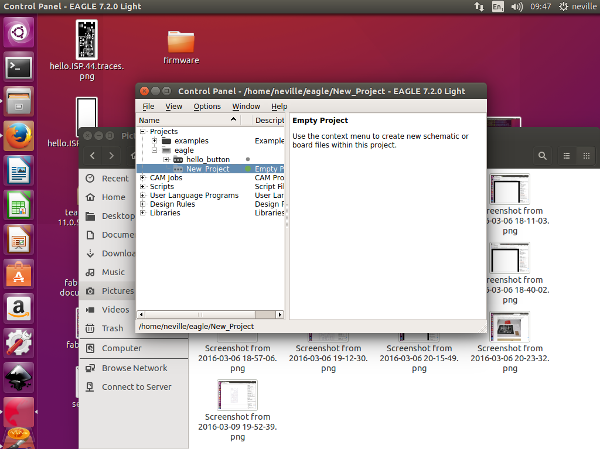Screen dimensions: 600x449
Task: Open the network connection indicator
Action: [479, 7]
